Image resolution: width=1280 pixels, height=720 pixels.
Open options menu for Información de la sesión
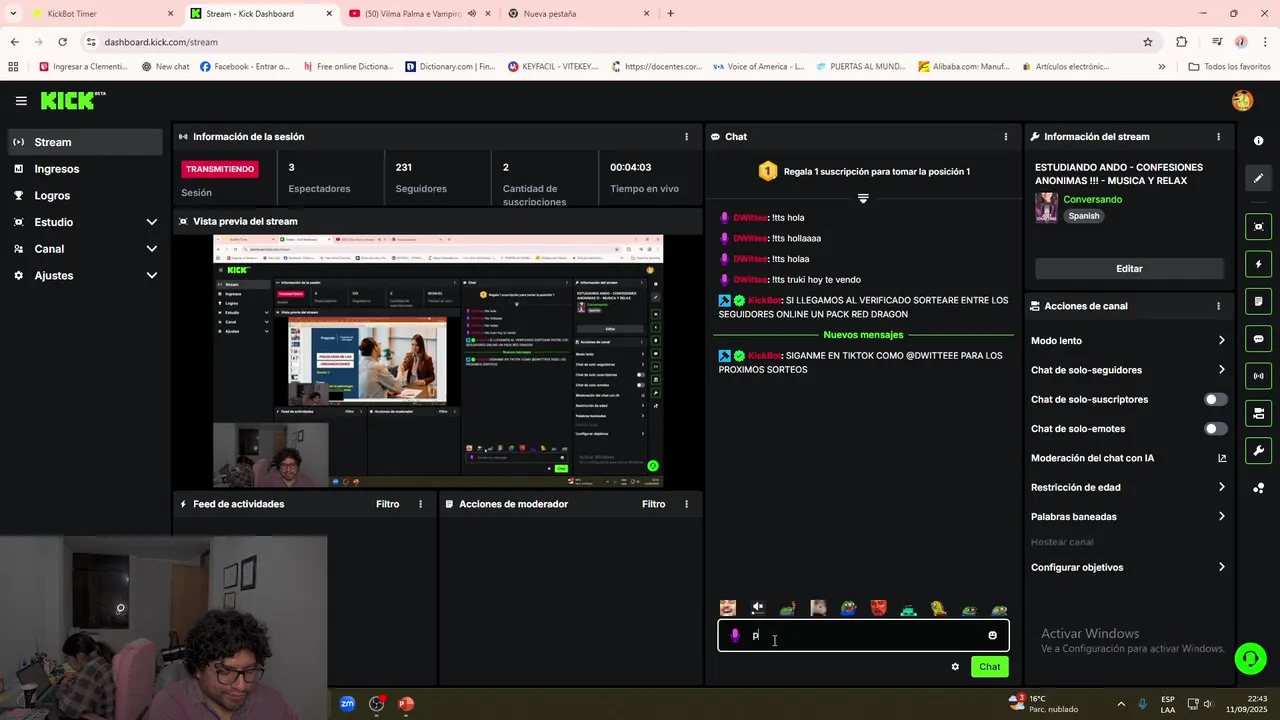pos(686,137)
